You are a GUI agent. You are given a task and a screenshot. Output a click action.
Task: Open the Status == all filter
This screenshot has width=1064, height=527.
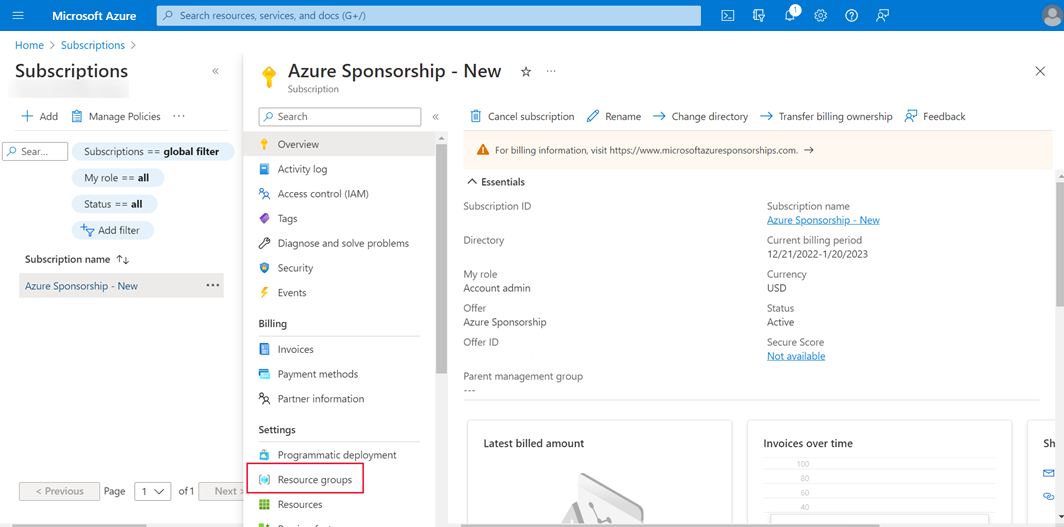(x=114, y=204)
